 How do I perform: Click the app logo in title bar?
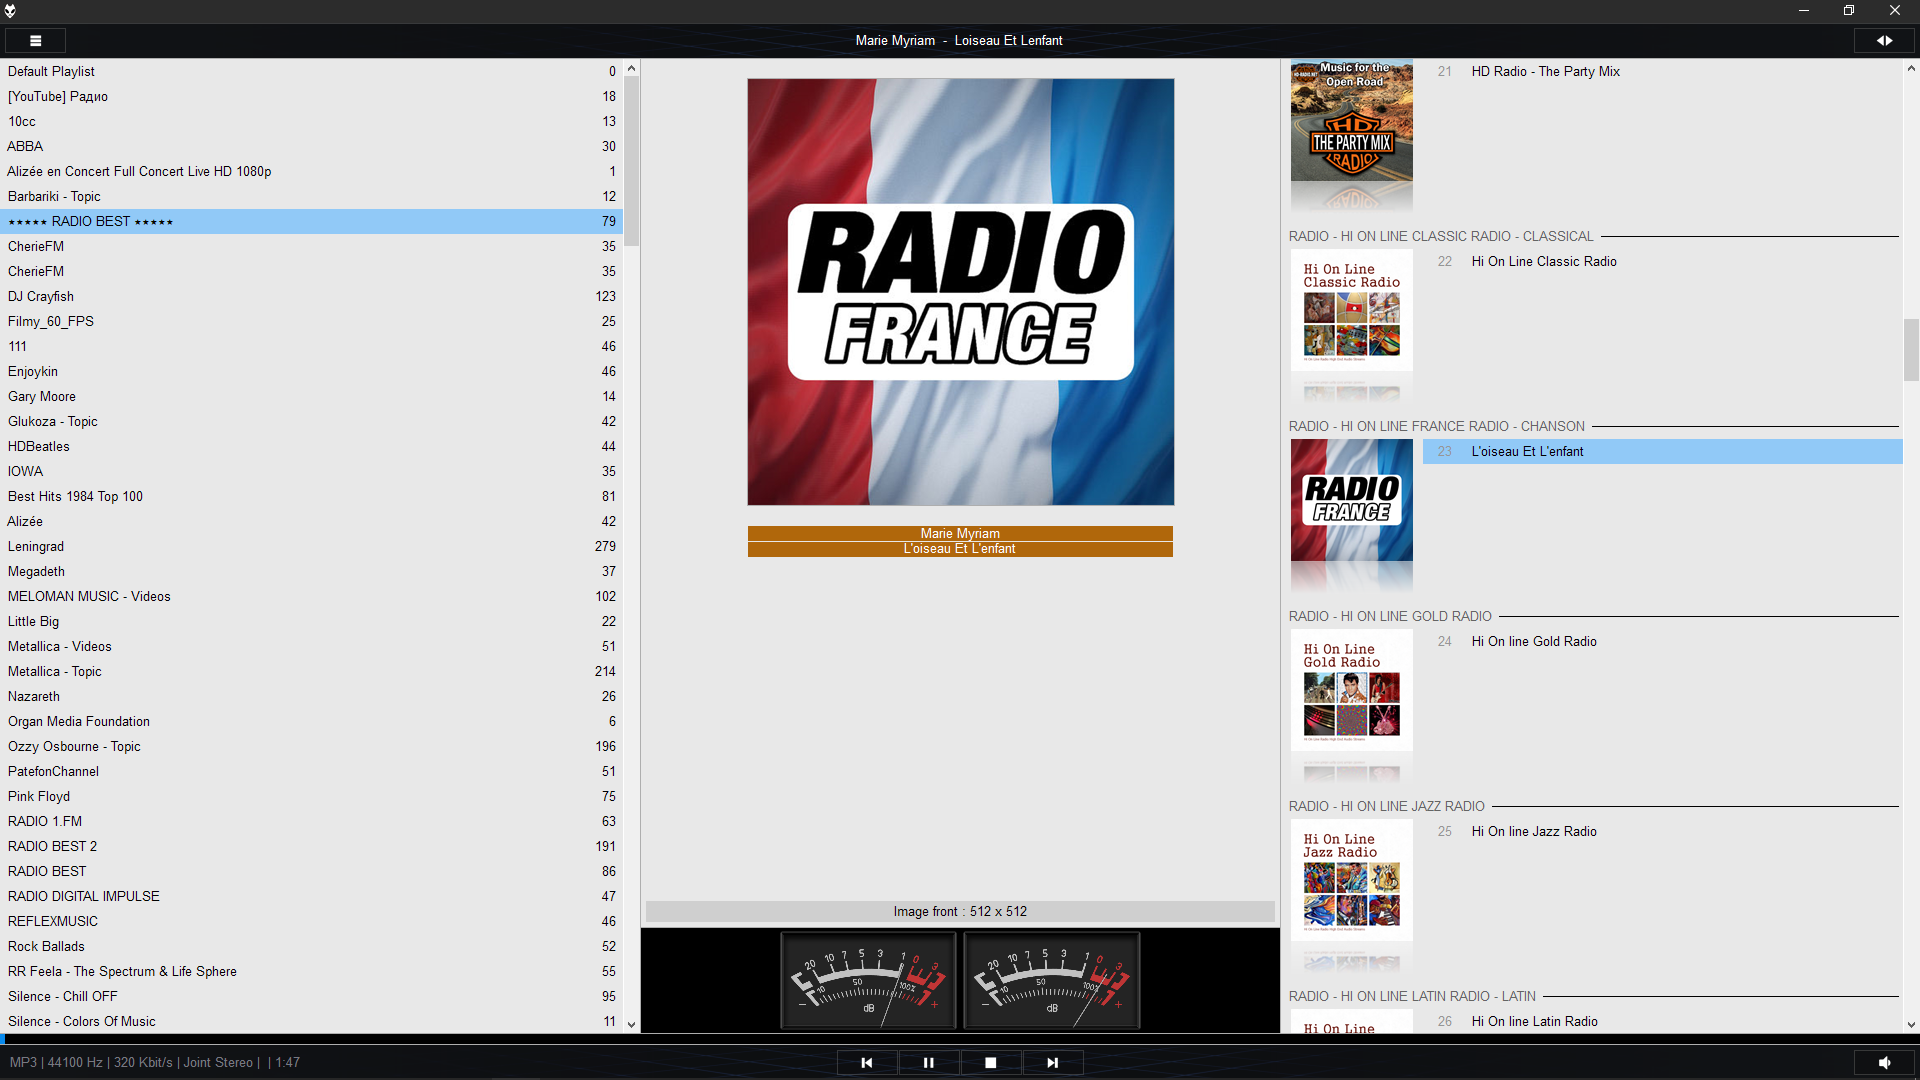click(10, 11)
